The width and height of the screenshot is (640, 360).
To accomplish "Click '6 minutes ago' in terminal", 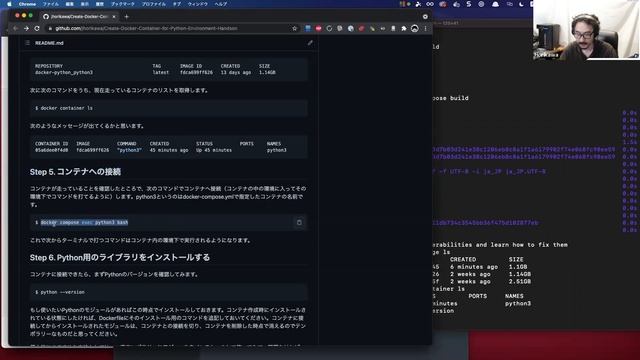I will 474,267.
